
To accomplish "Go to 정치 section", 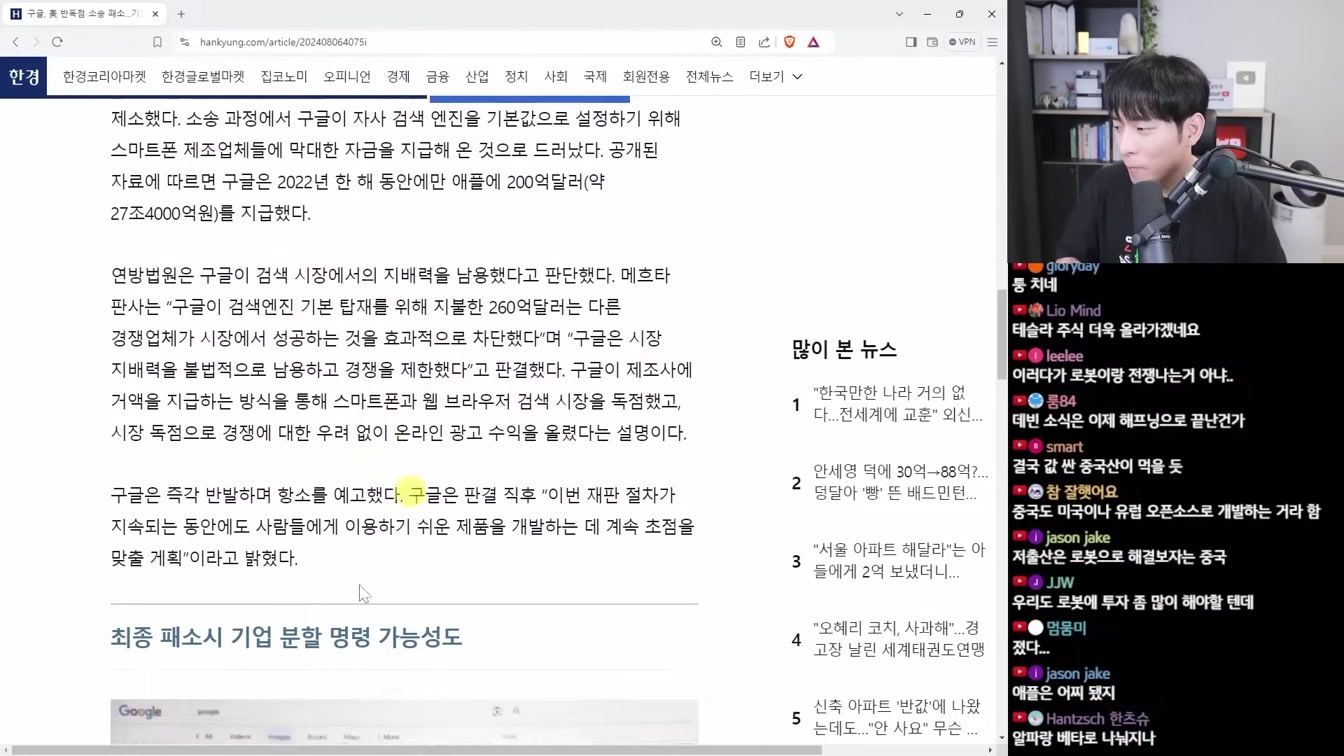I will [516, 77].
